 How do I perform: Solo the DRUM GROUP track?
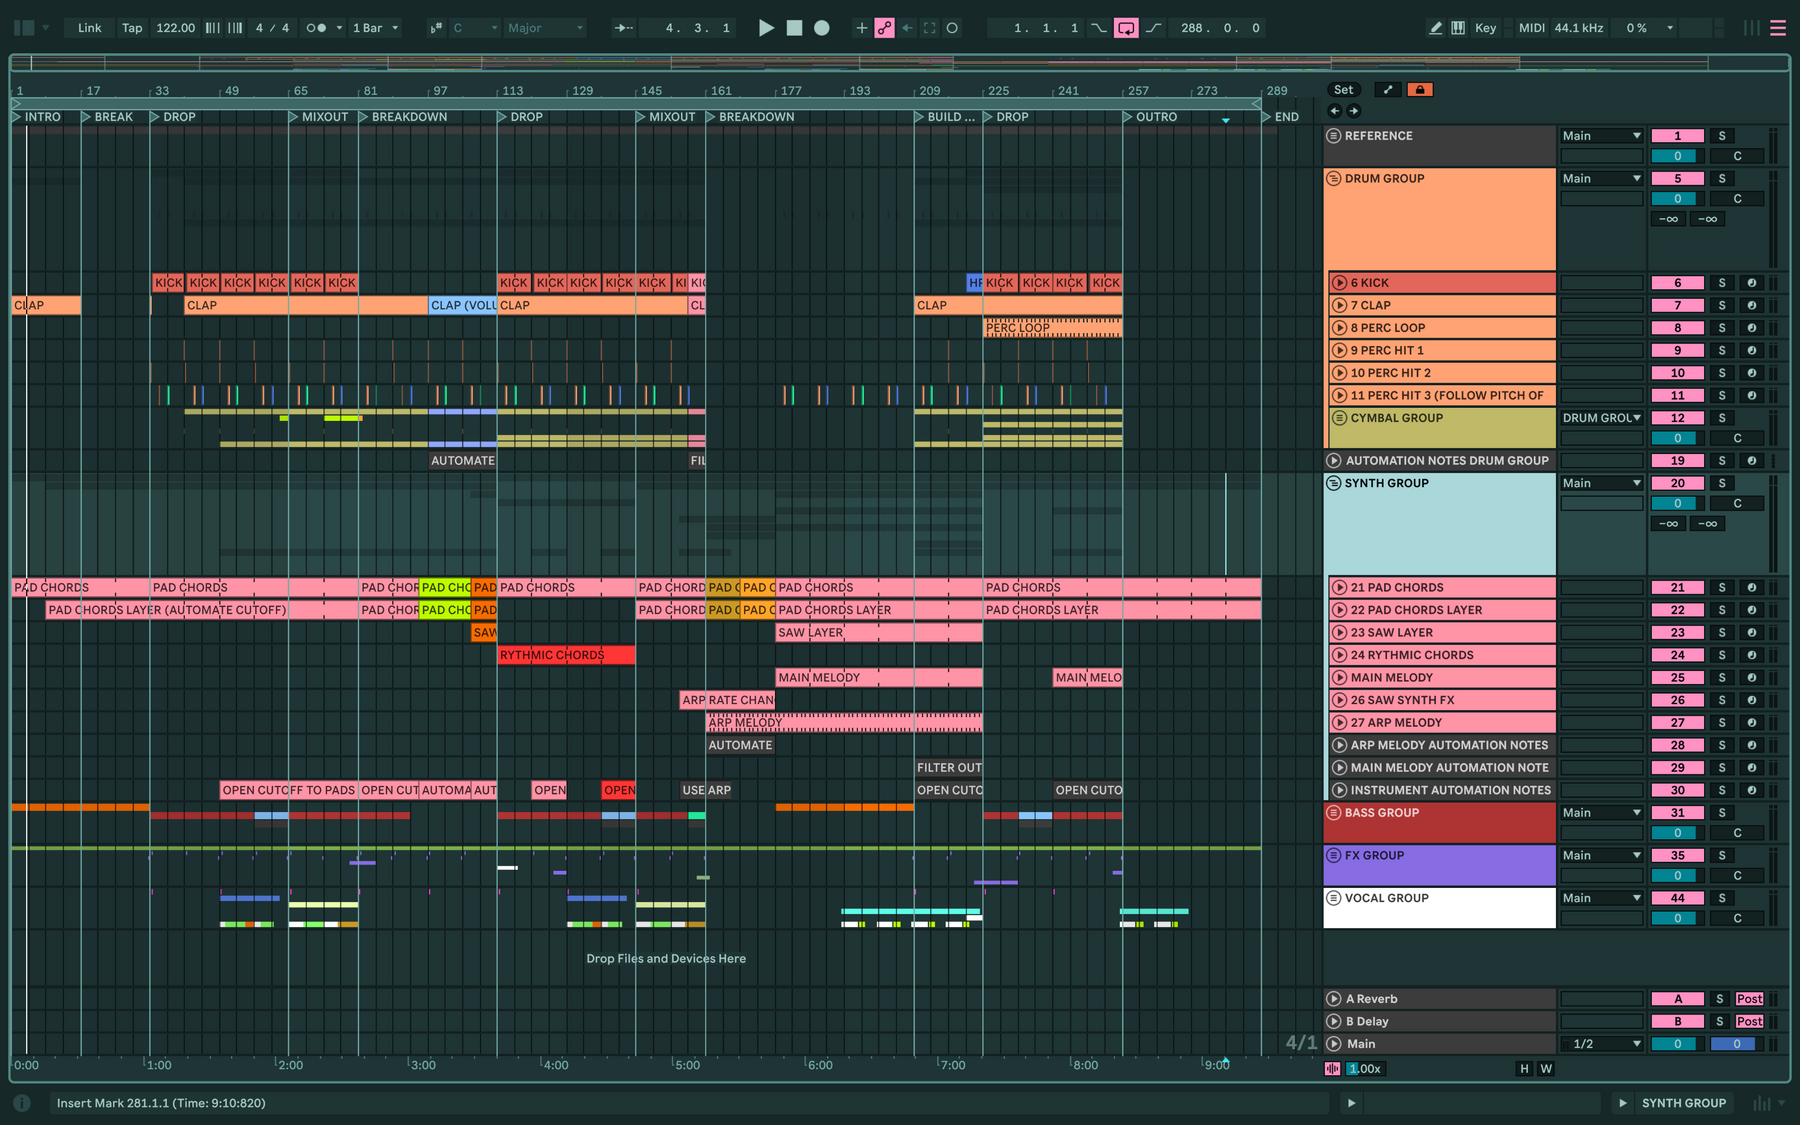(x=1722, y=179)
